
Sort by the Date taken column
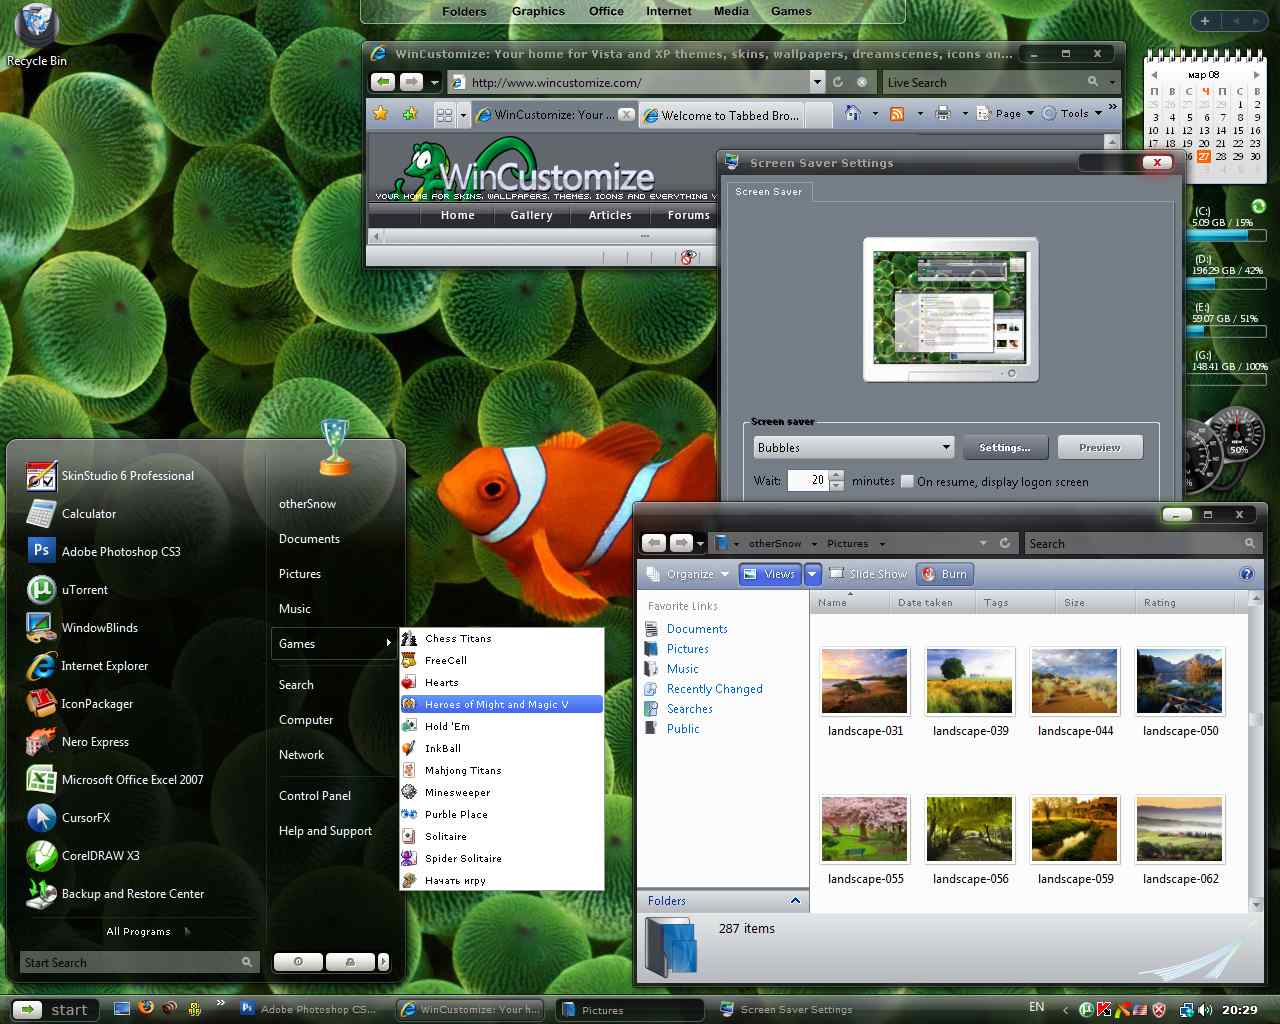926,602
